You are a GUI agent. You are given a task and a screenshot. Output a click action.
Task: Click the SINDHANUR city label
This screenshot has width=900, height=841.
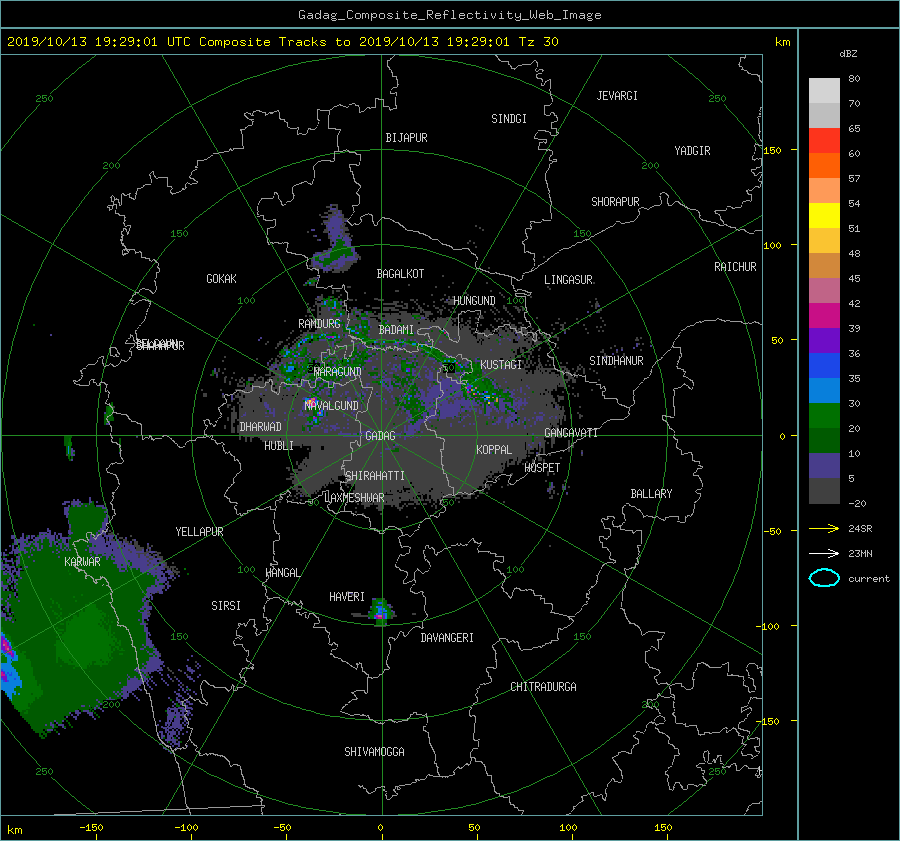(x=616, y=361)
